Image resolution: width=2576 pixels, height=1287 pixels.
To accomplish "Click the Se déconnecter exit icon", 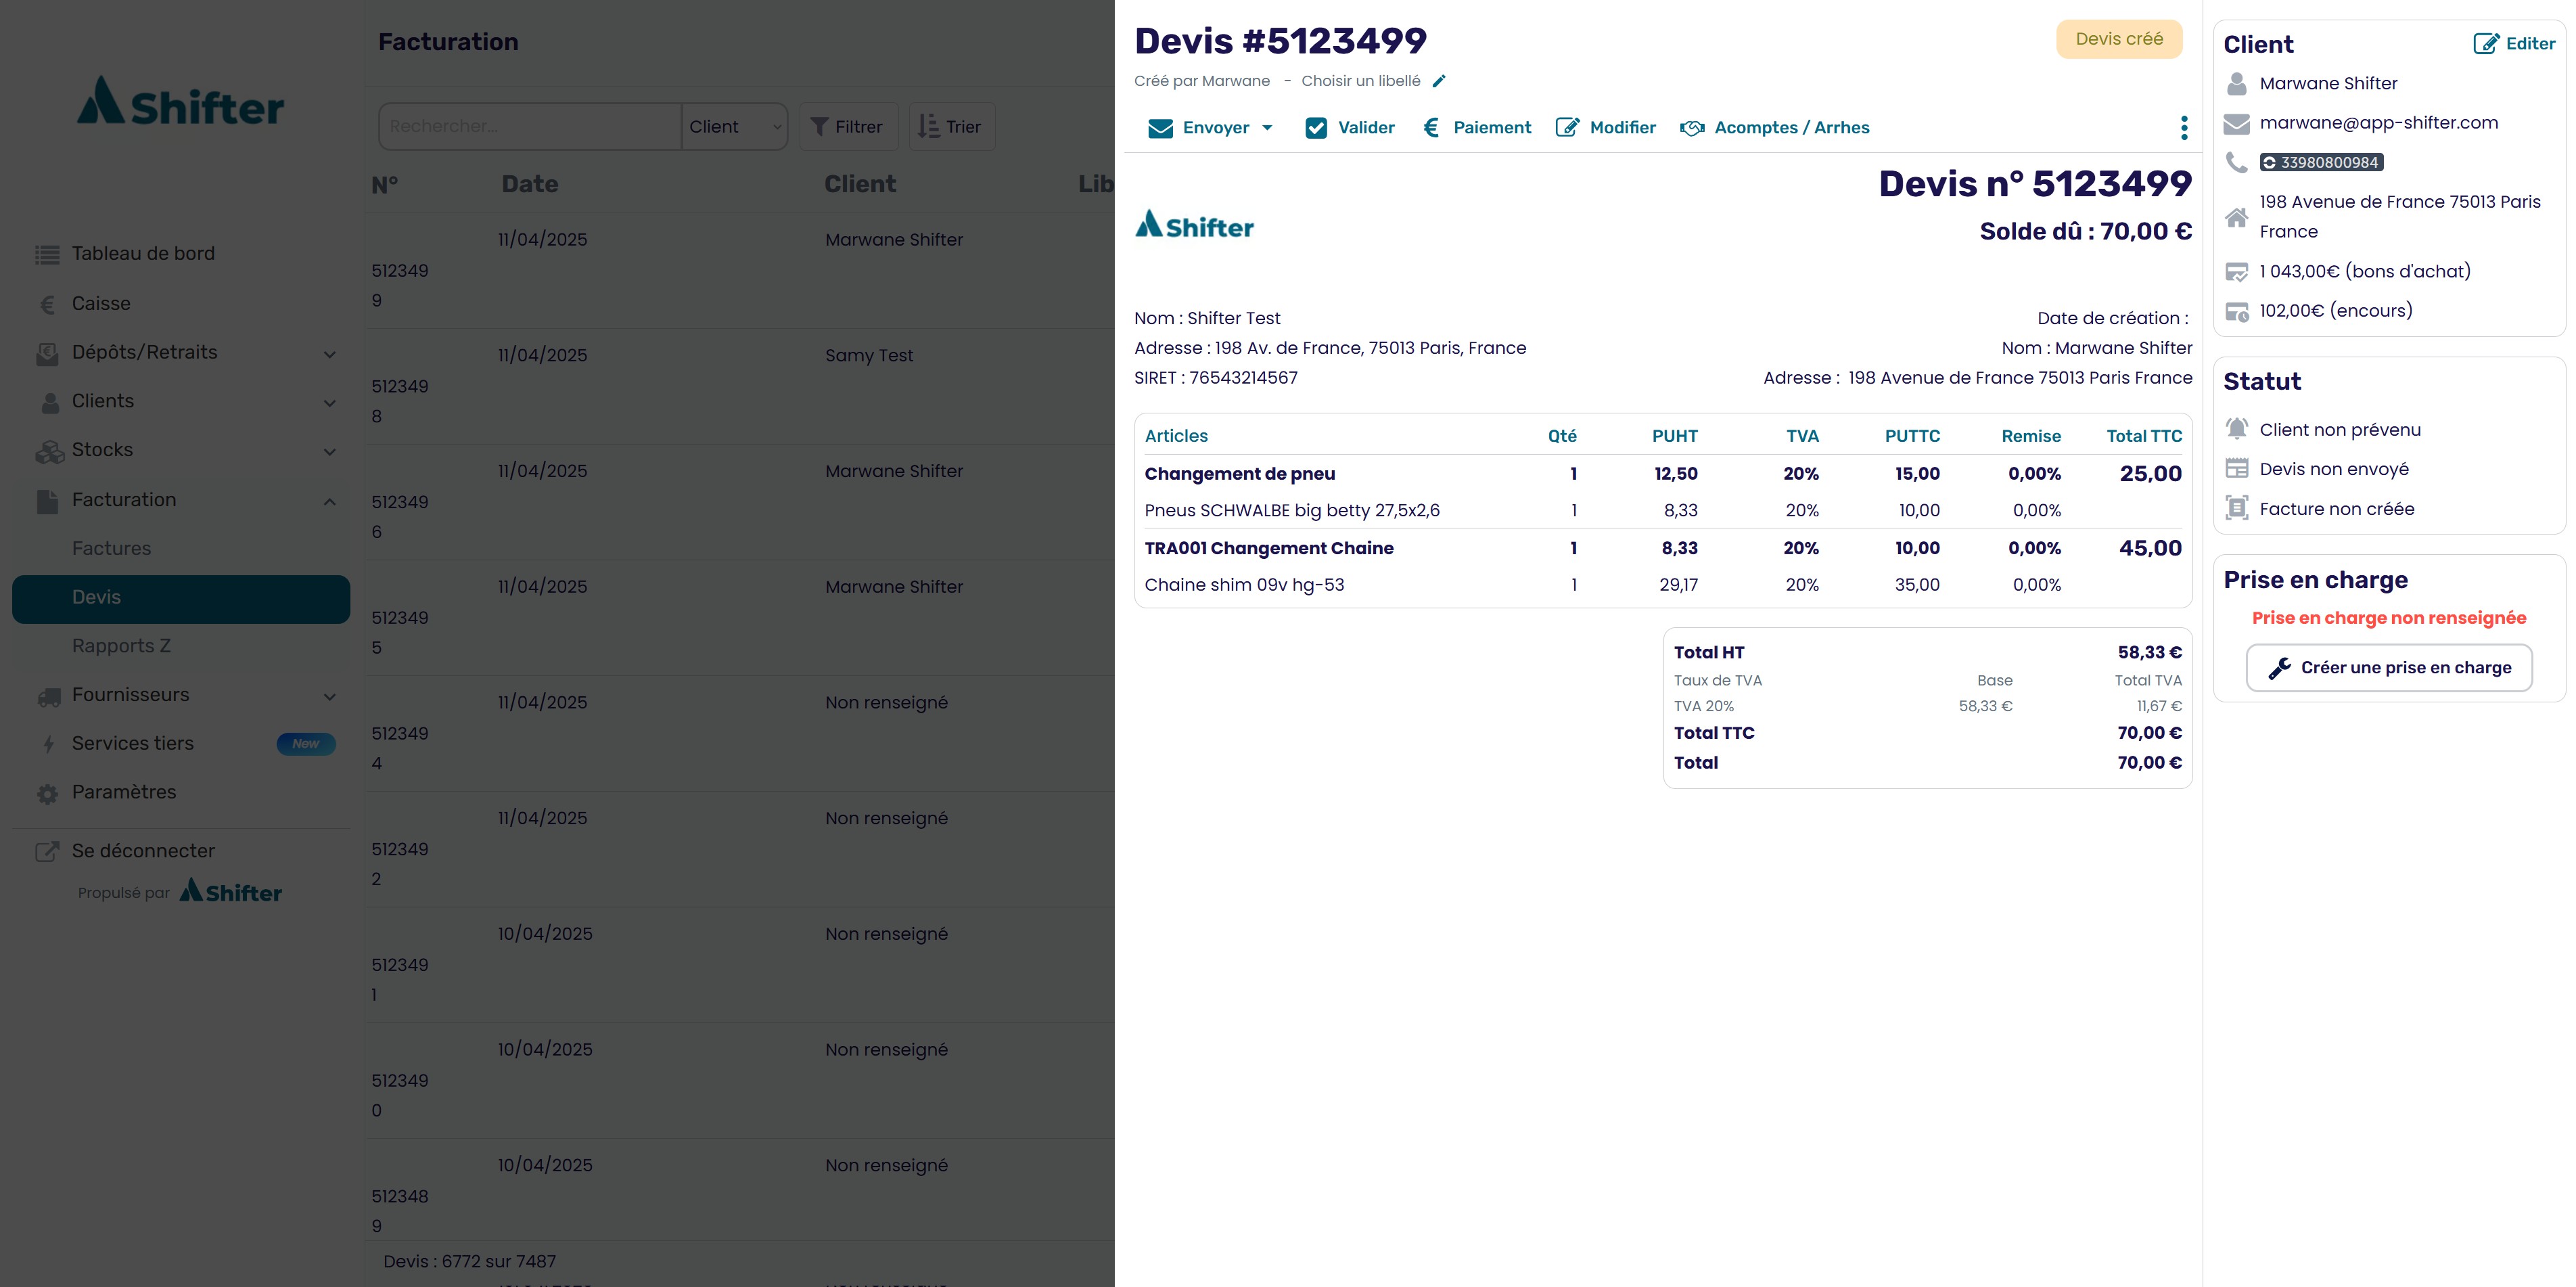I will tap(47, 852).
